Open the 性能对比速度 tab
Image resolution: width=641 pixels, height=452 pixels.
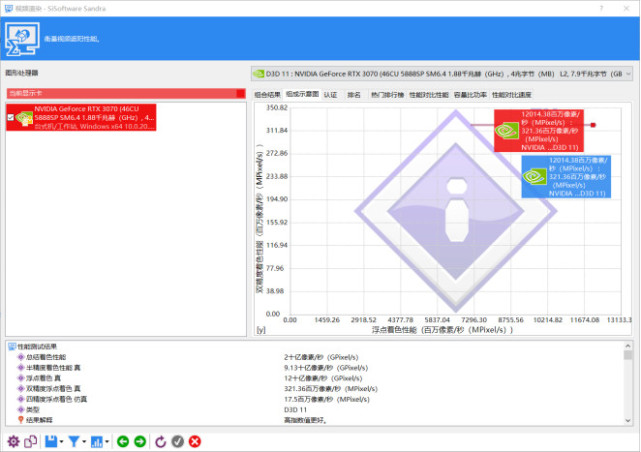point(511,95)
